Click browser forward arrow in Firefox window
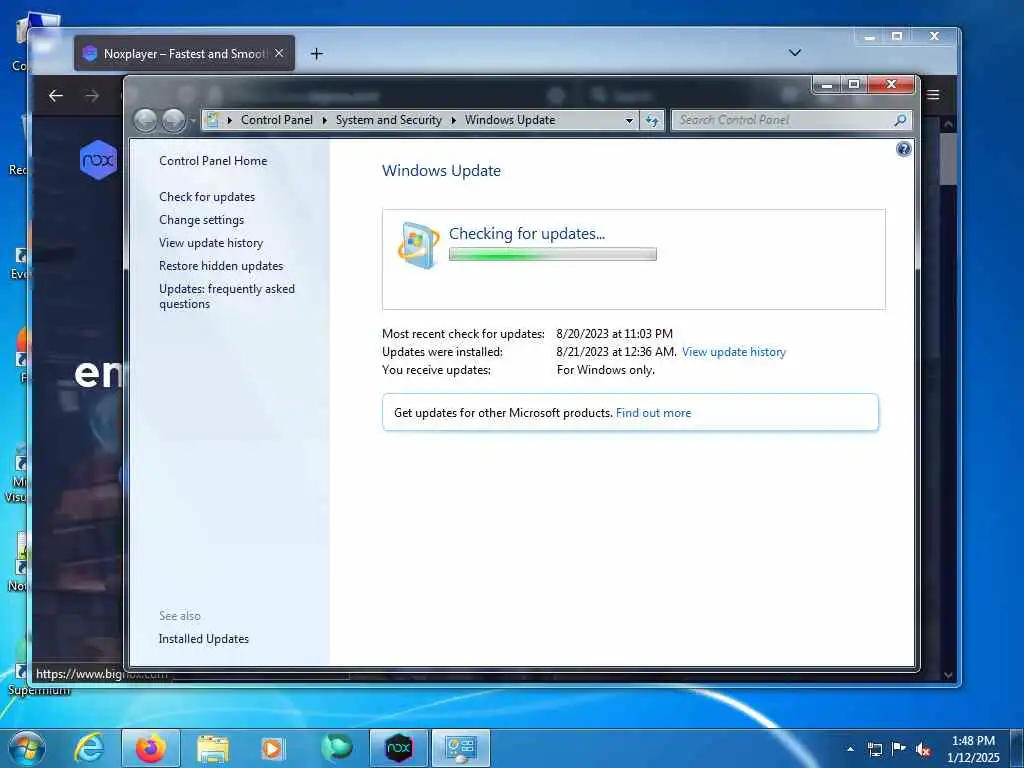 point(92,96)
